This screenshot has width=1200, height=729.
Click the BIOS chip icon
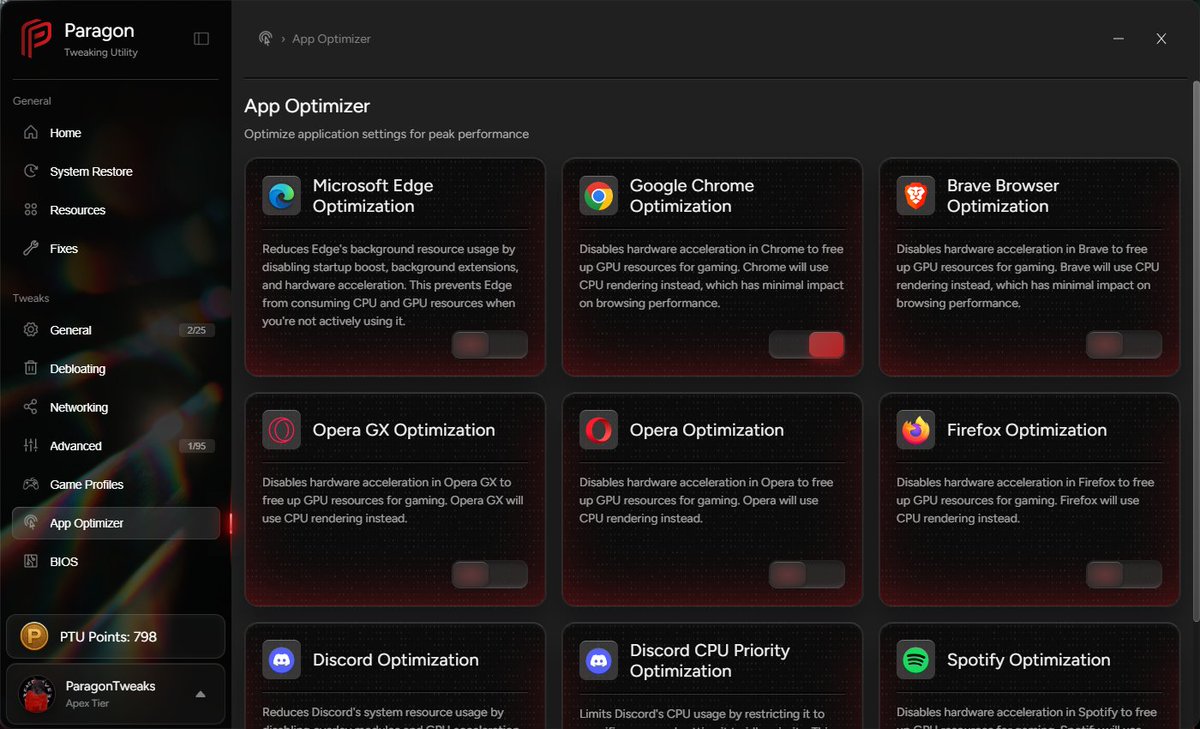(x=31, y=561)
